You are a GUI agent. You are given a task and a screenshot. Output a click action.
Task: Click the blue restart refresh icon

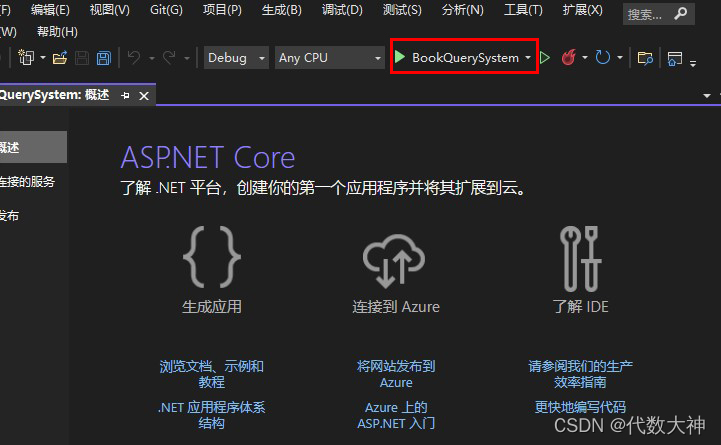point(603,57)
